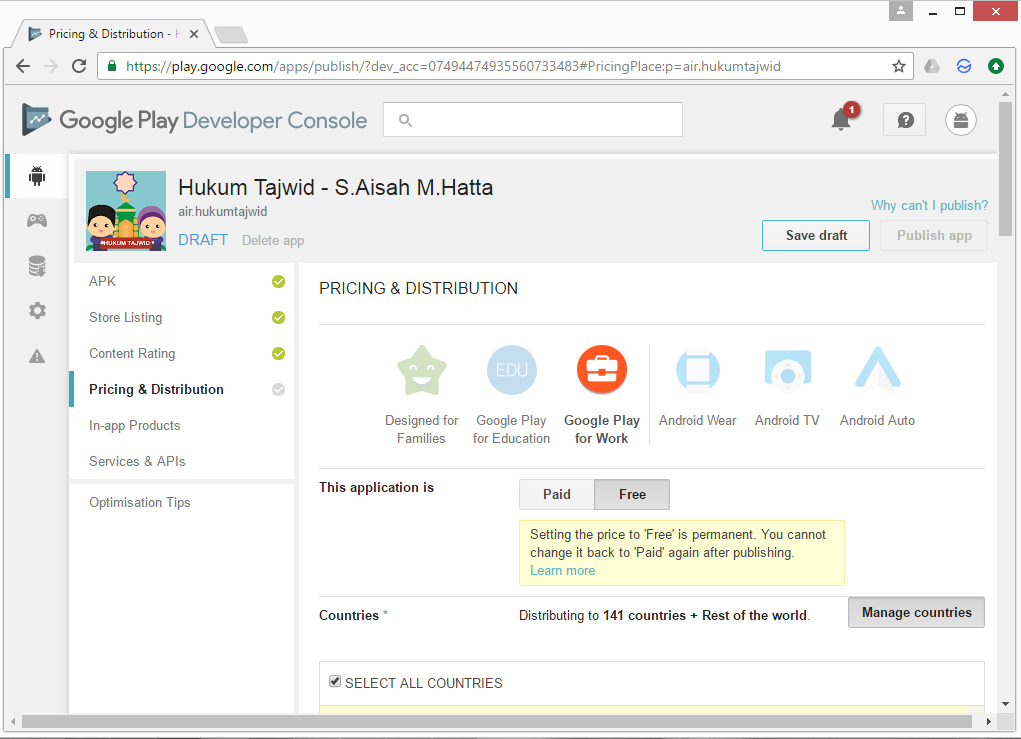
Task: Click blue sync extension icon
Action: coord(964,66)
